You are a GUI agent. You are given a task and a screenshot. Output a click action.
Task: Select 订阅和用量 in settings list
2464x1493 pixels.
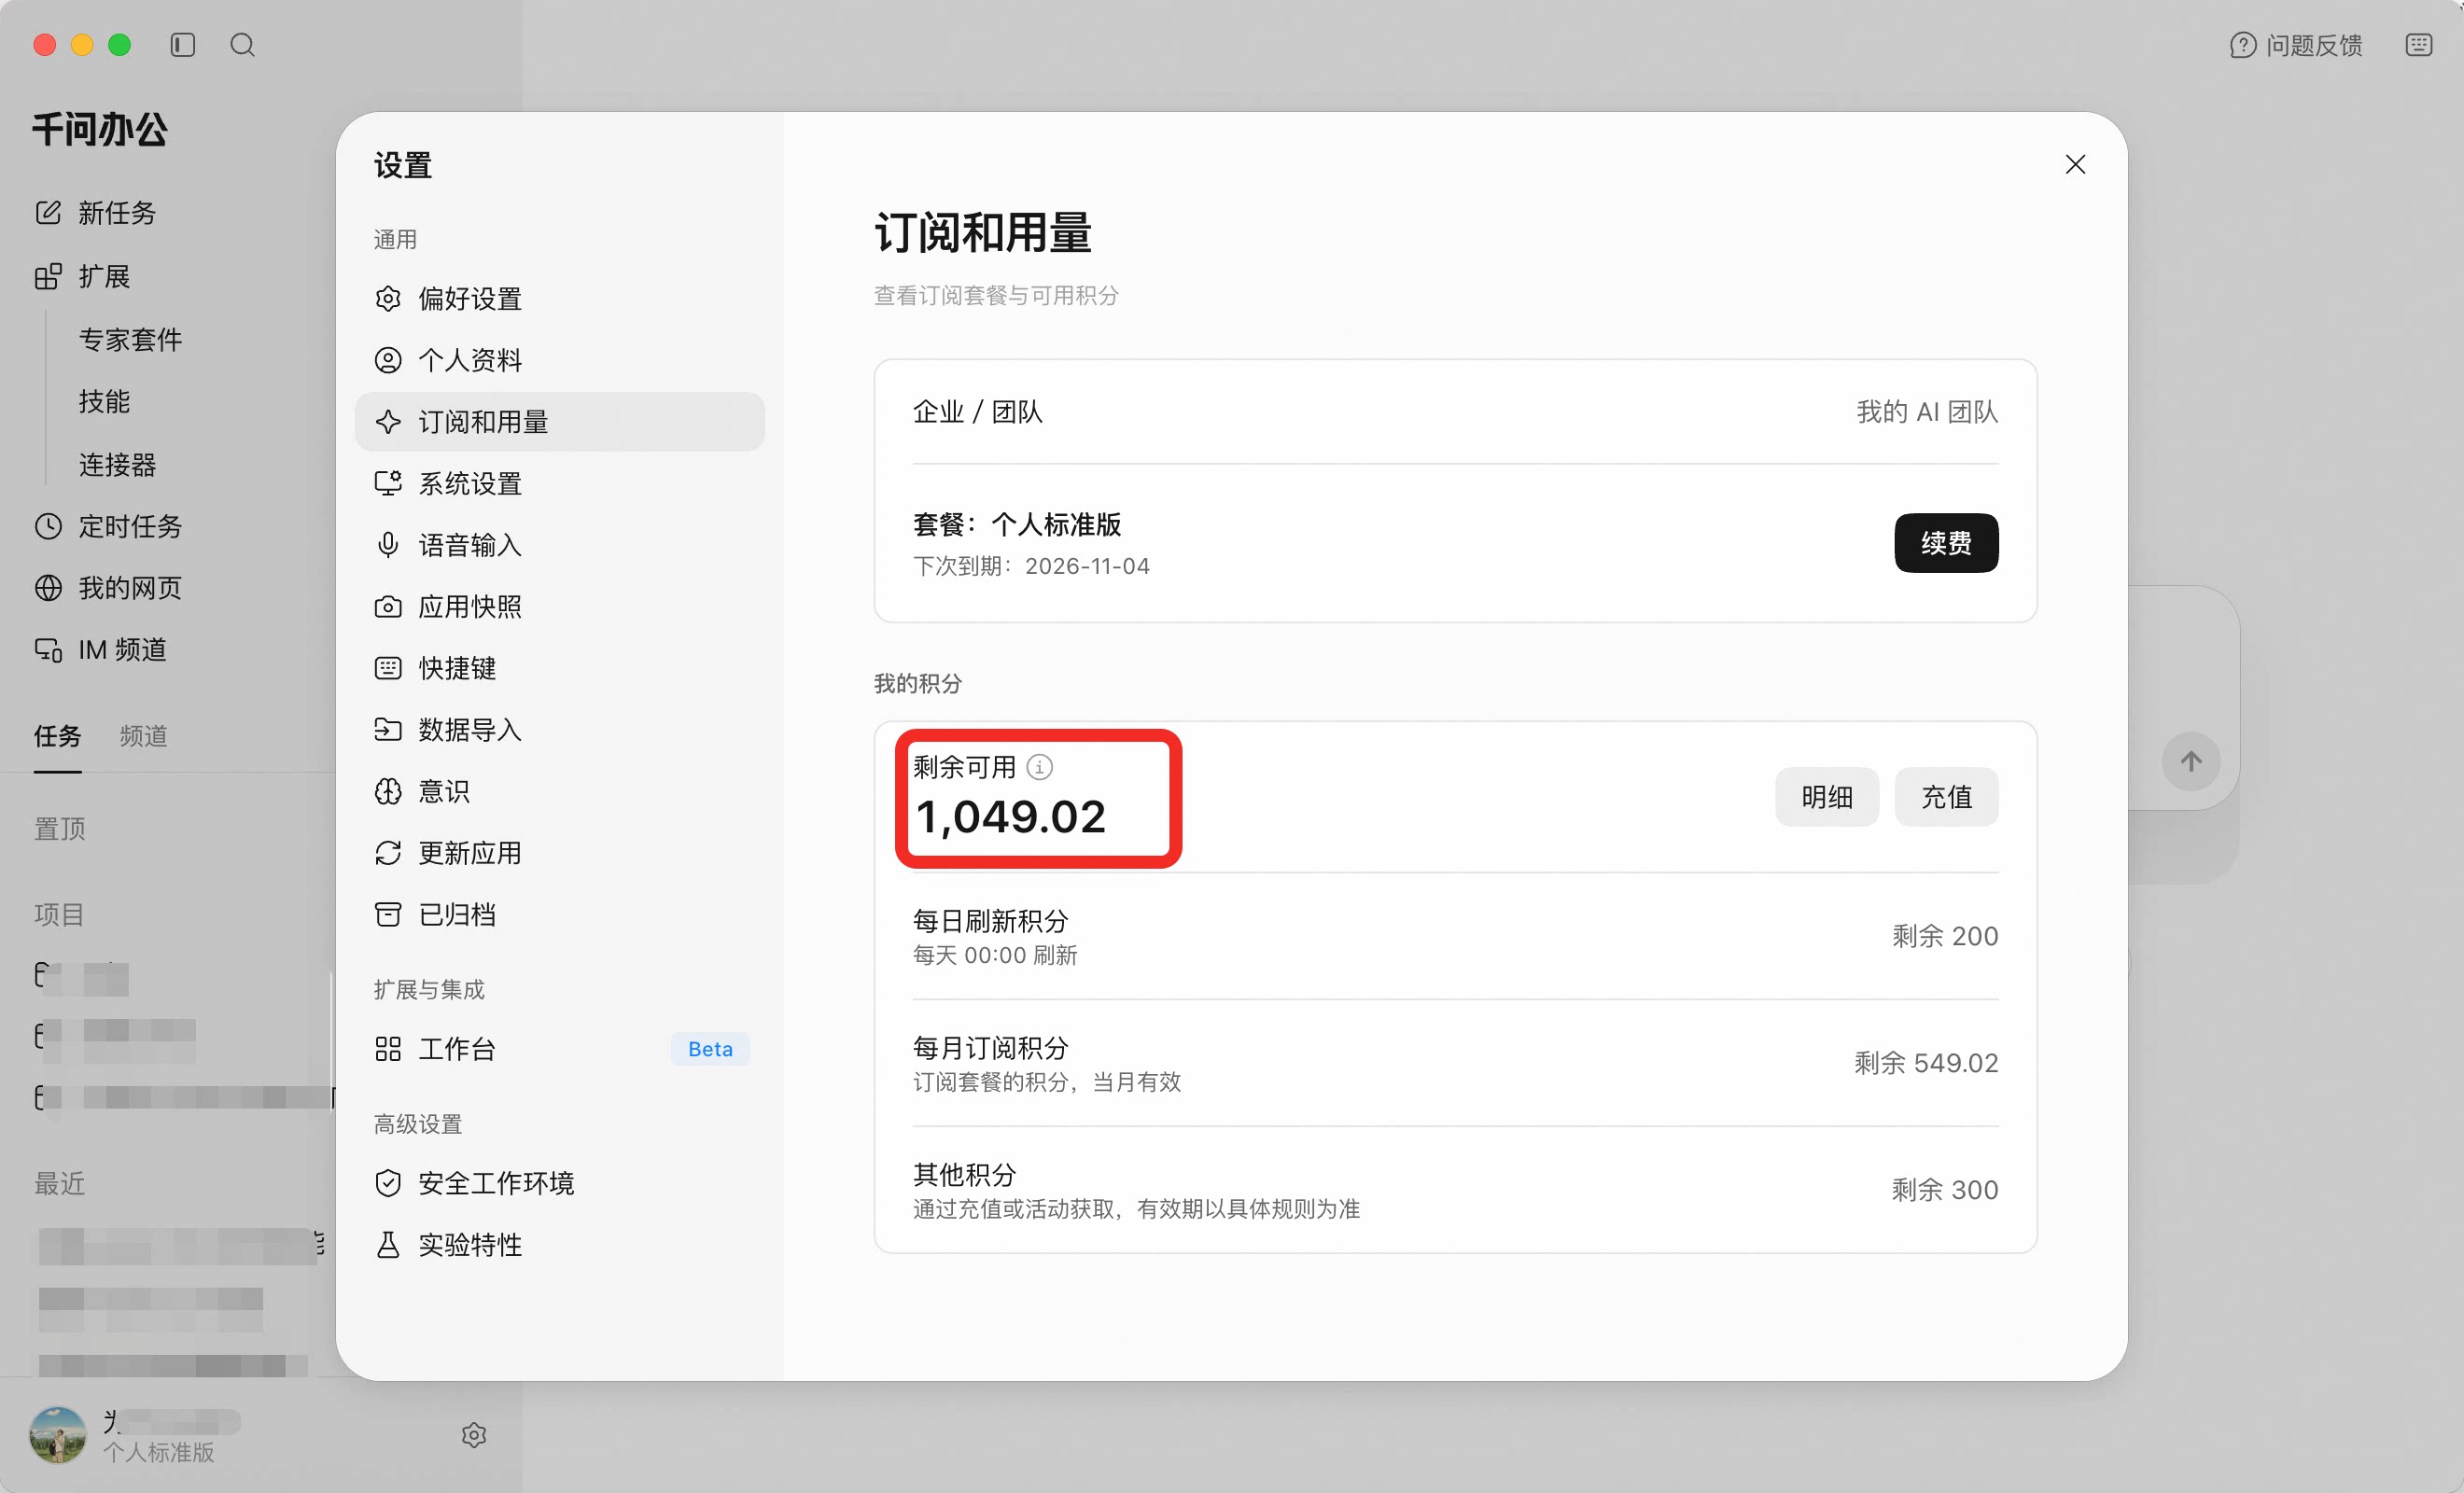(x=560, y=422)
